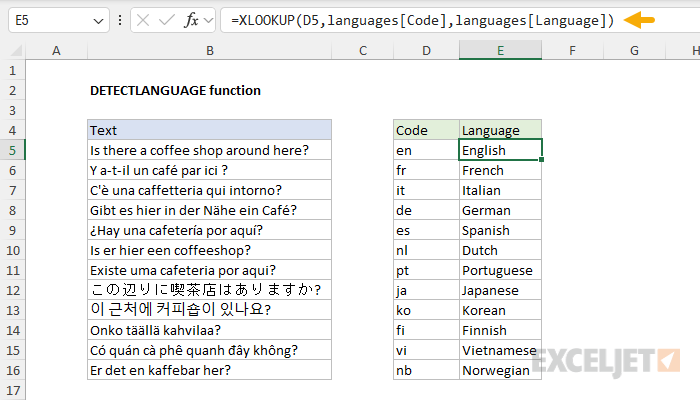Select the 'Italian' language cell
700x400 pixels.
coord(500,190)
